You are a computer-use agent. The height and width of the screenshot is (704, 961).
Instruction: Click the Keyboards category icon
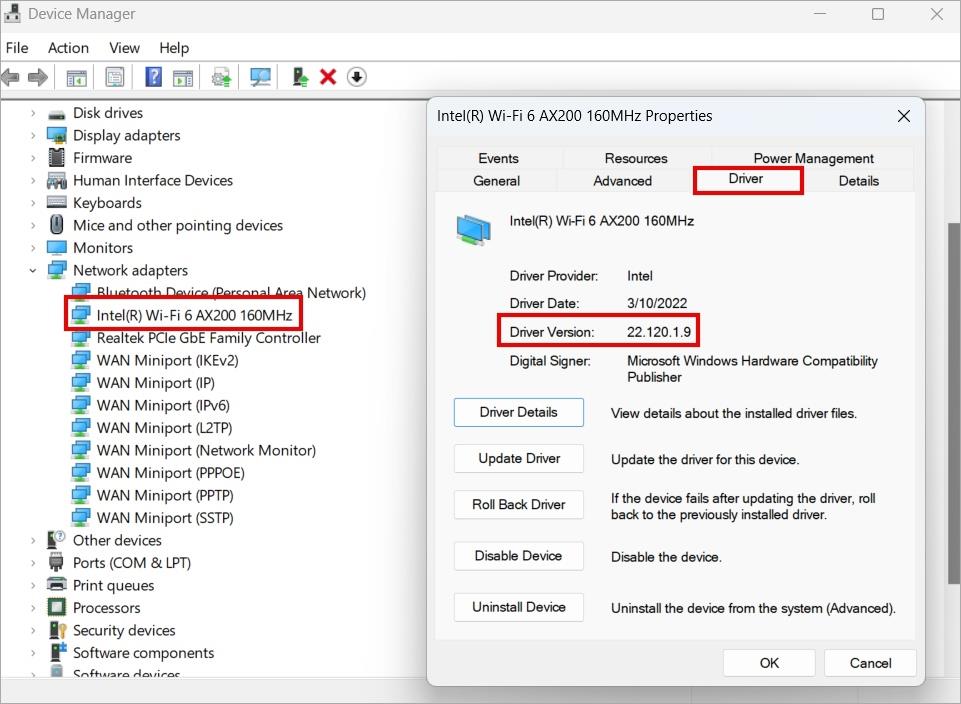click(56, 202)
